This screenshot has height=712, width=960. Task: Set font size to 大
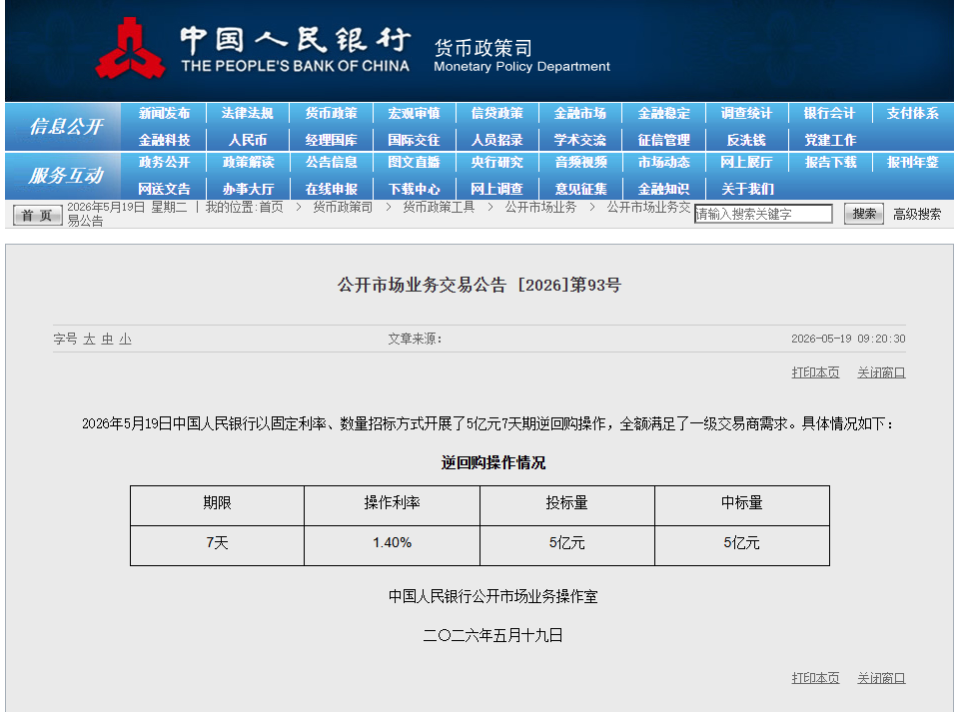89,339
